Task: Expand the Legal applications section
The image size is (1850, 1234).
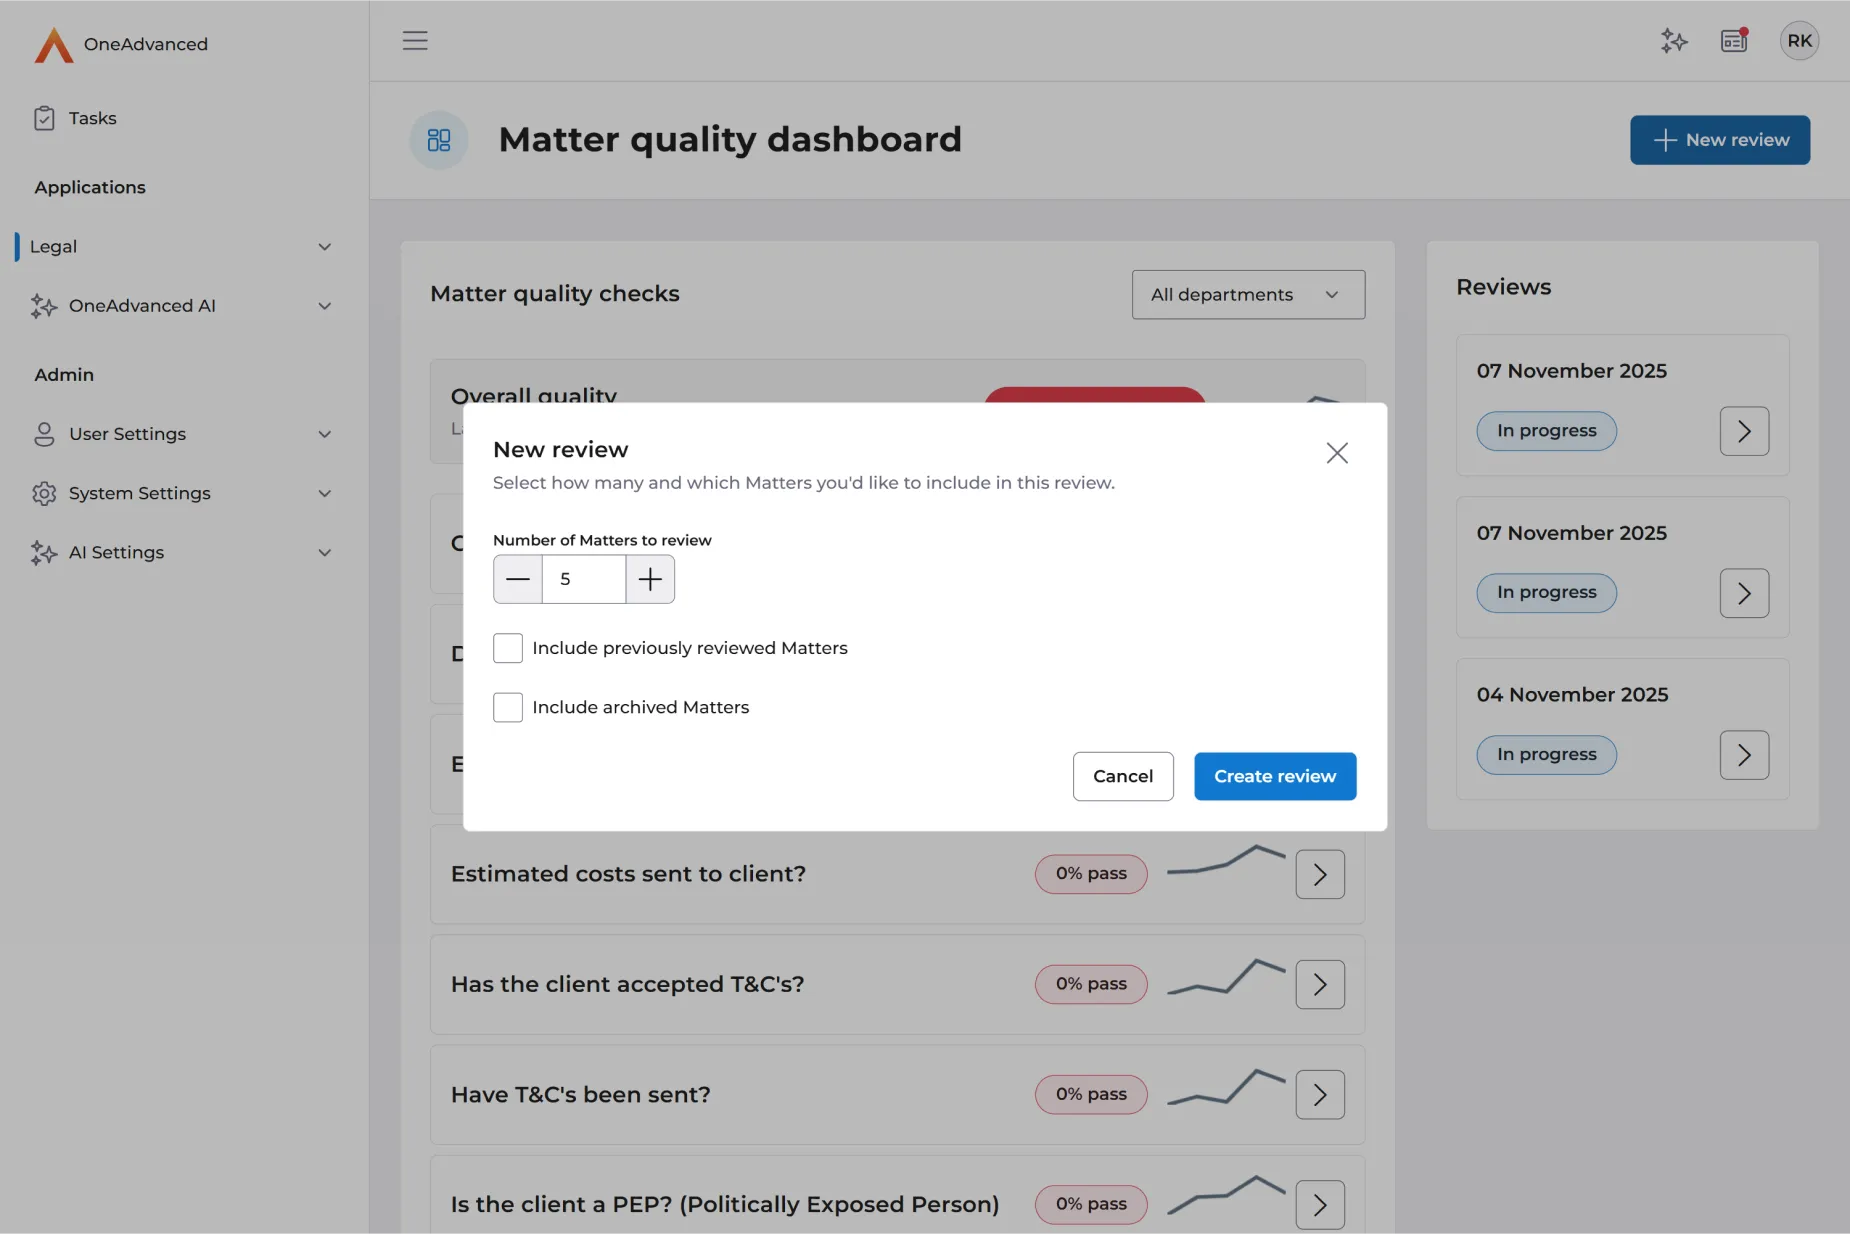Action: pos(180,247)
